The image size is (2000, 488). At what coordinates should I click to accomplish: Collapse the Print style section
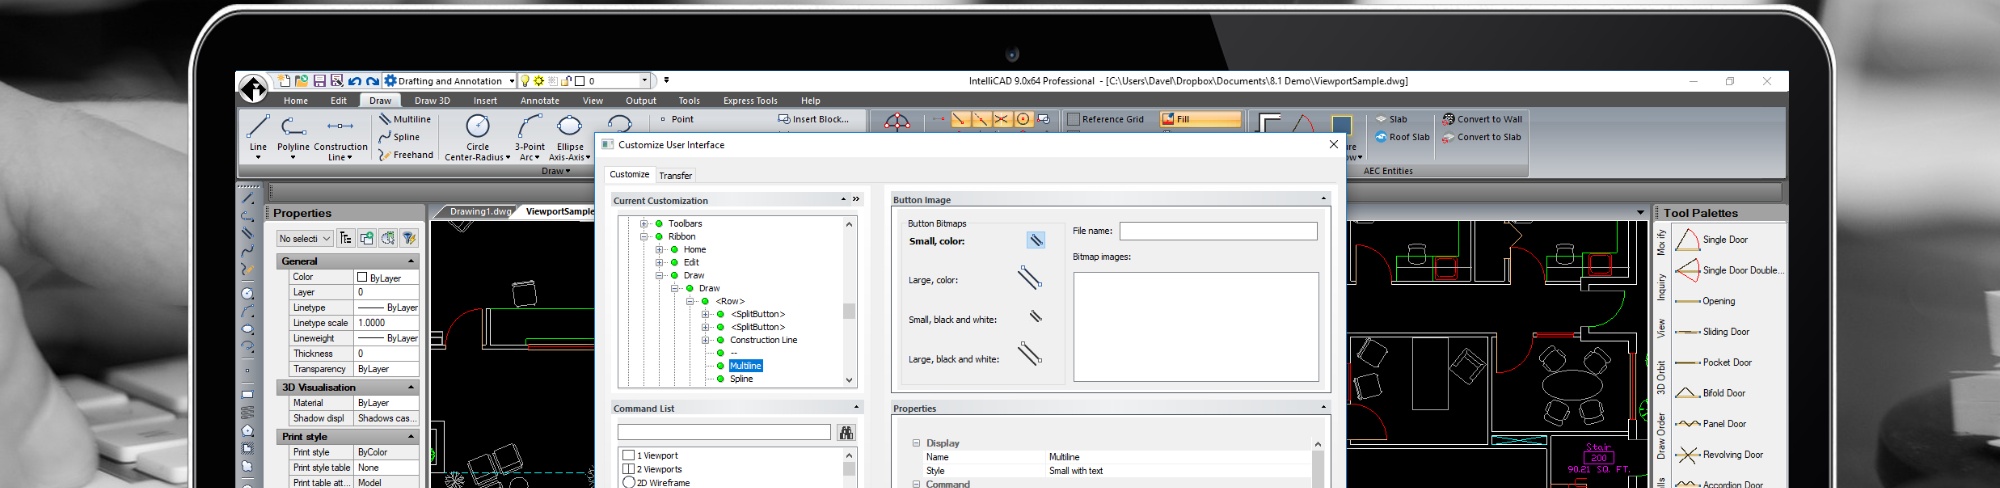point(410,437)
